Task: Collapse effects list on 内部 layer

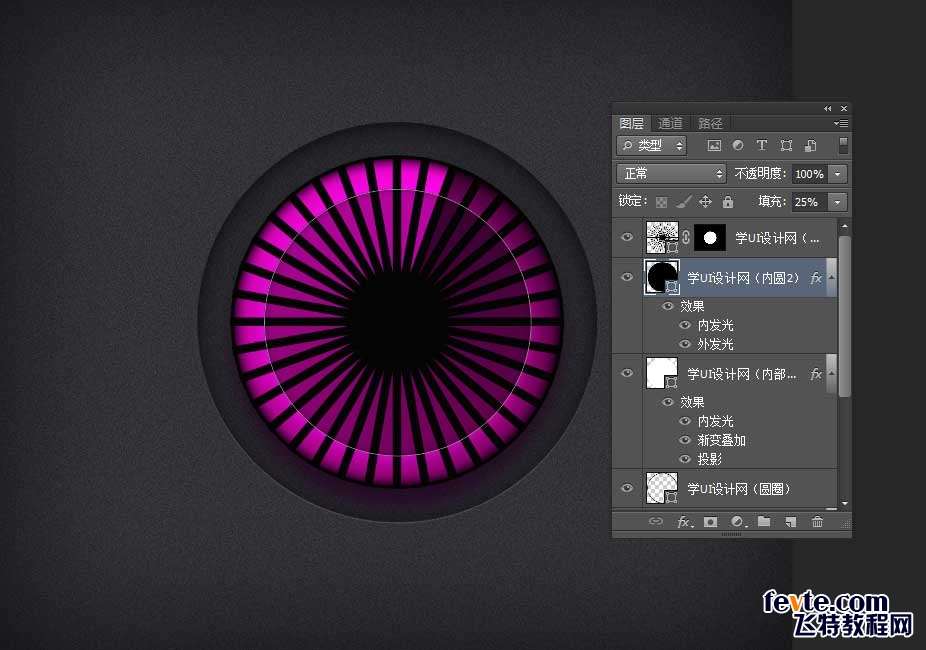Action: [831, 374]
